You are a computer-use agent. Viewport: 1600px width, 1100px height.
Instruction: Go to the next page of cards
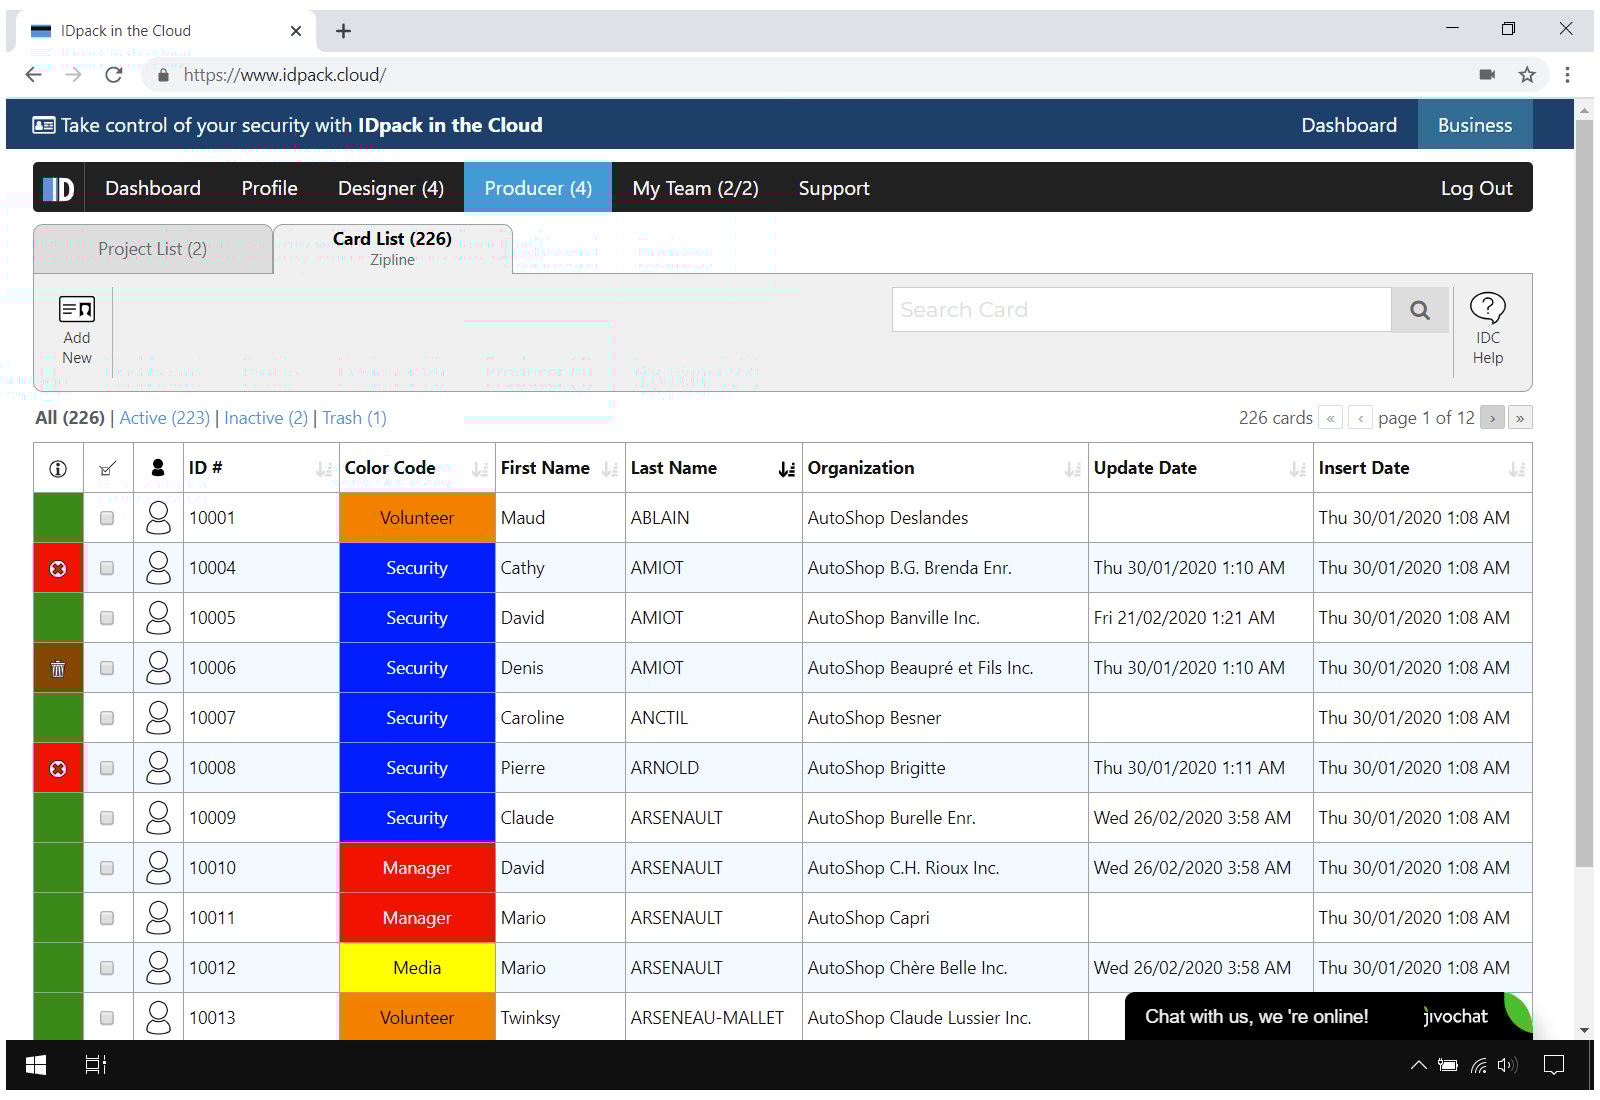(1492, 417)
